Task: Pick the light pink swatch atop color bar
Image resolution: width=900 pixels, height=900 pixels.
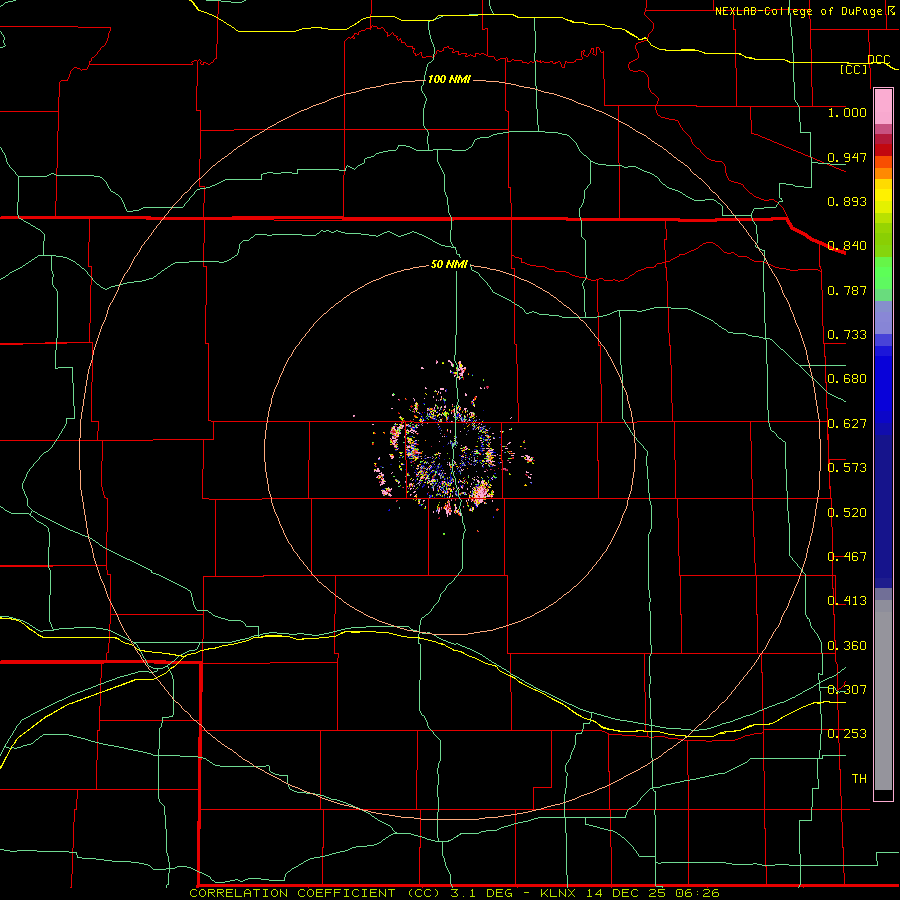Action: (x=883, y=107)
